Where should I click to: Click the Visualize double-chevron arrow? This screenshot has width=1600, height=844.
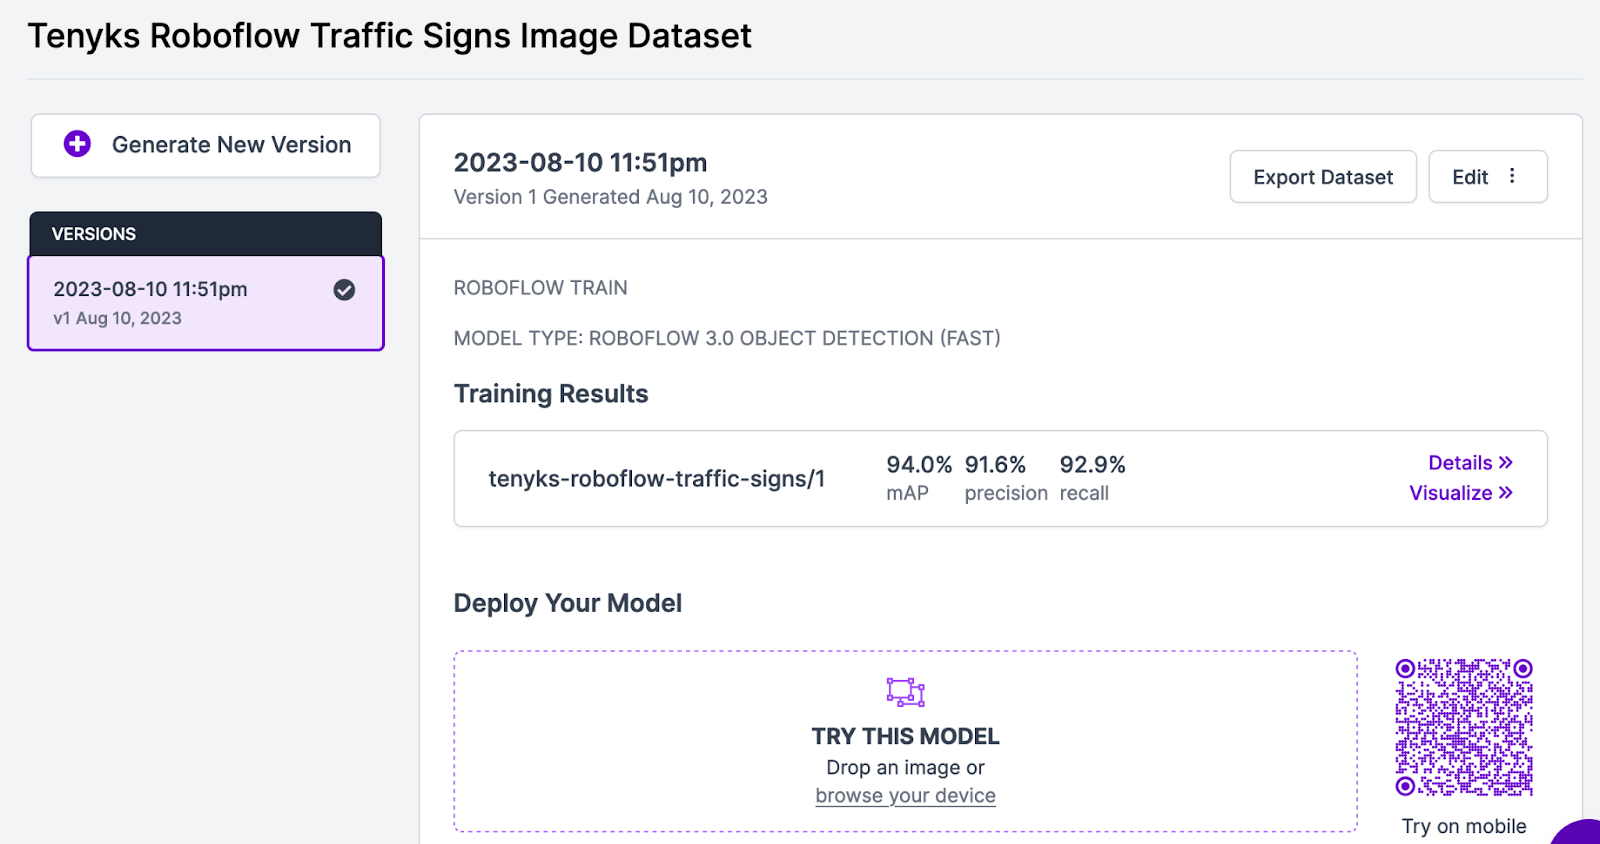[x=1505, y=492]
